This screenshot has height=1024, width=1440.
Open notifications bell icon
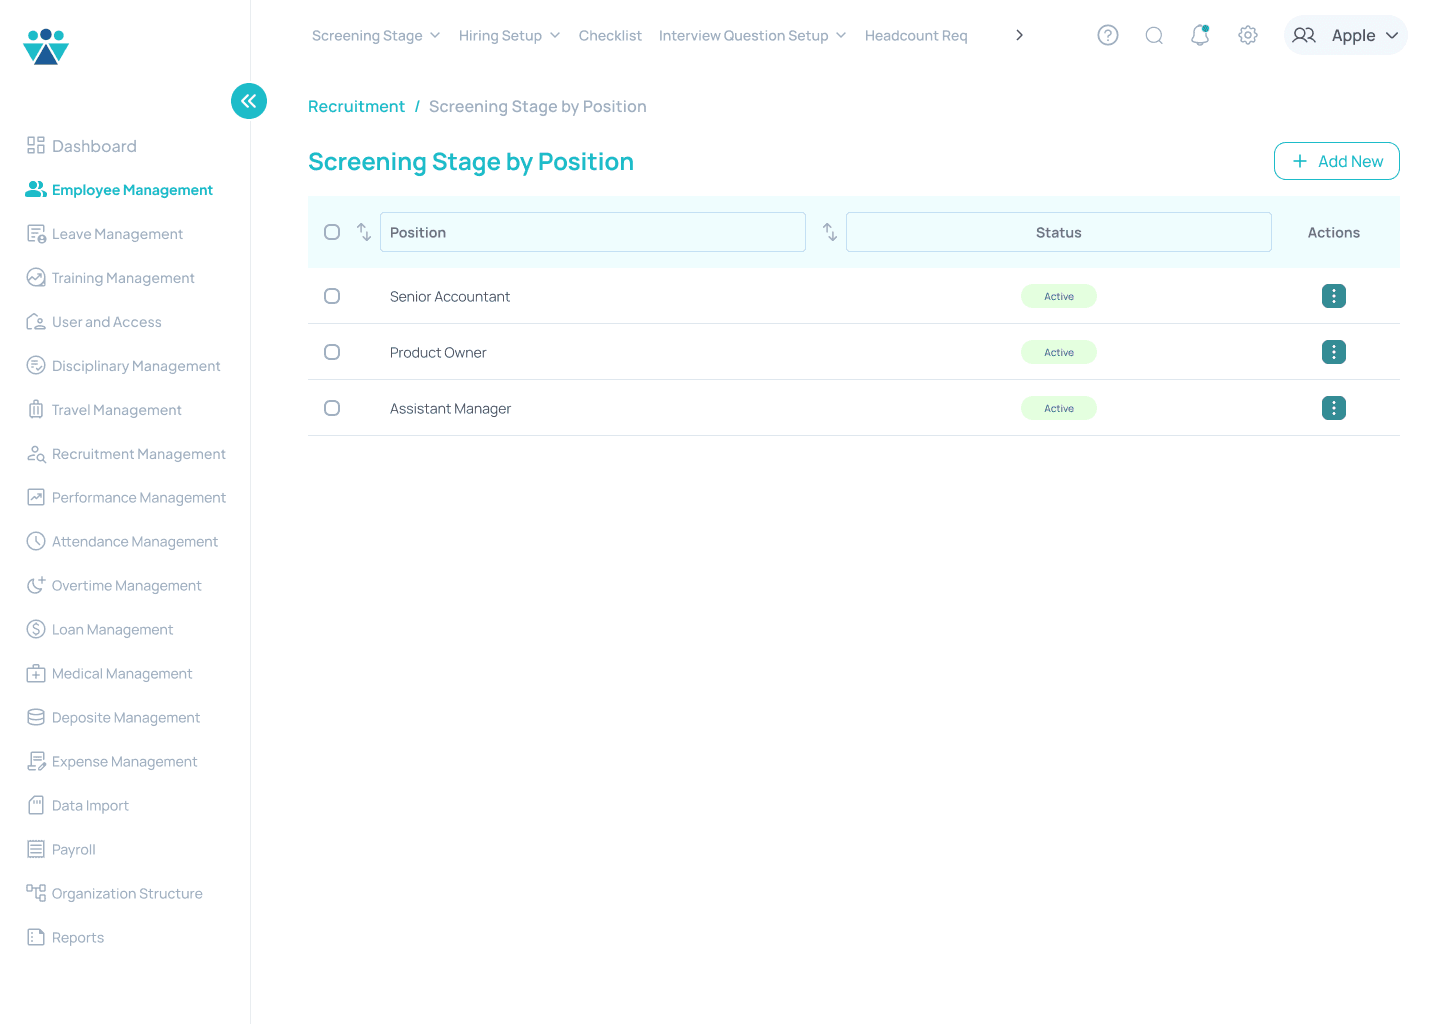point(1200,35)
